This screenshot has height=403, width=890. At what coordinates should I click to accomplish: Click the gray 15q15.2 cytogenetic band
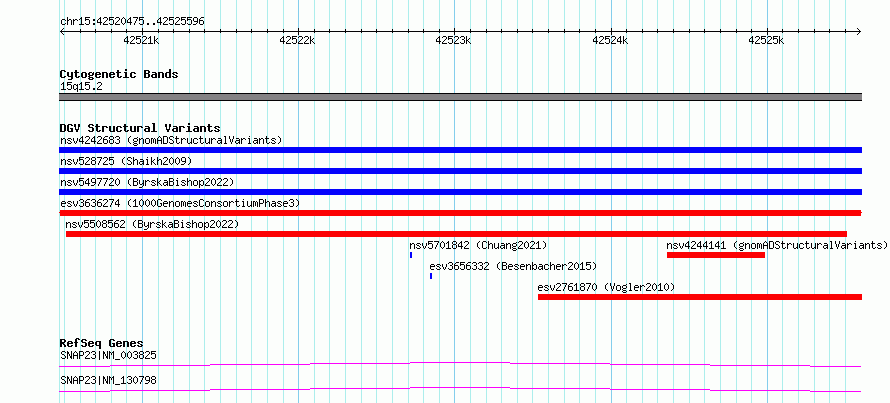pos(460,97)
